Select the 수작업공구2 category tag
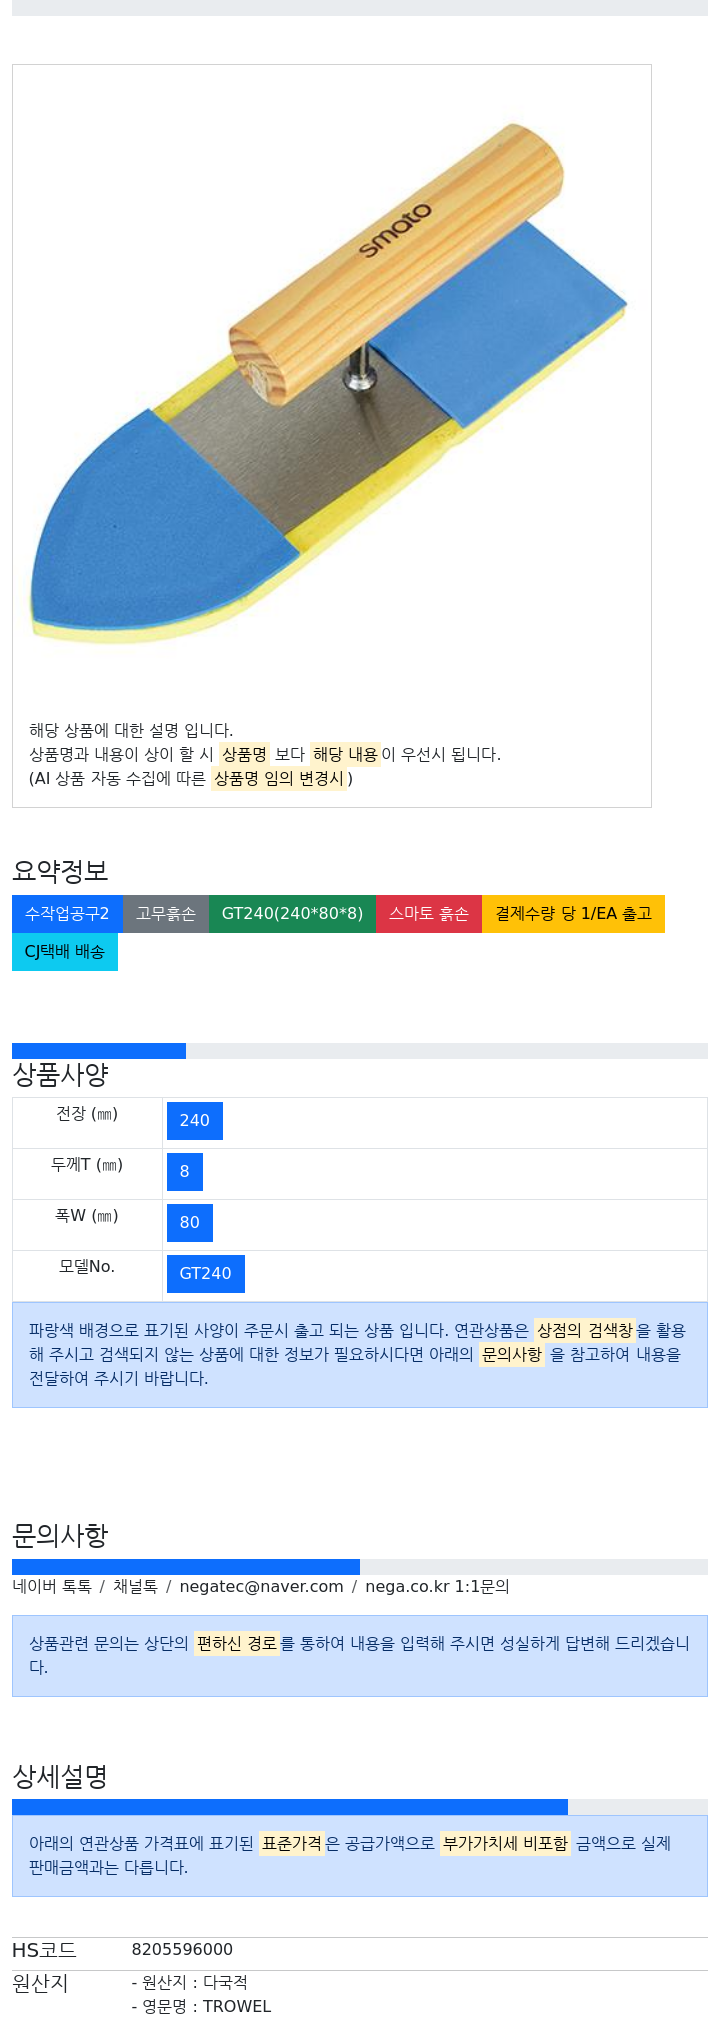The image size is (720, 2019). coord(67,914)
